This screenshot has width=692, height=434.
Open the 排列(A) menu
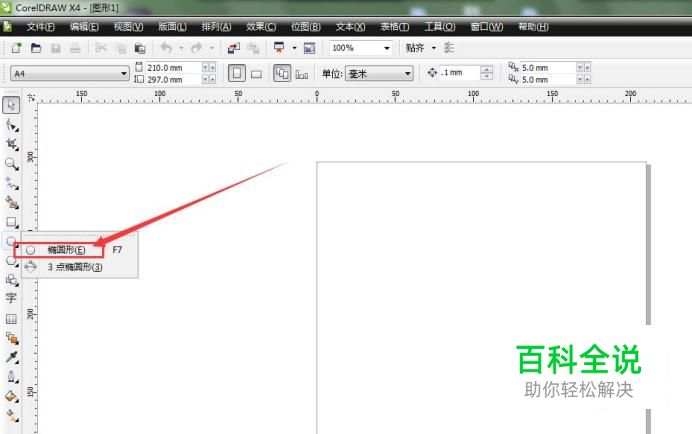pos(216,27)
